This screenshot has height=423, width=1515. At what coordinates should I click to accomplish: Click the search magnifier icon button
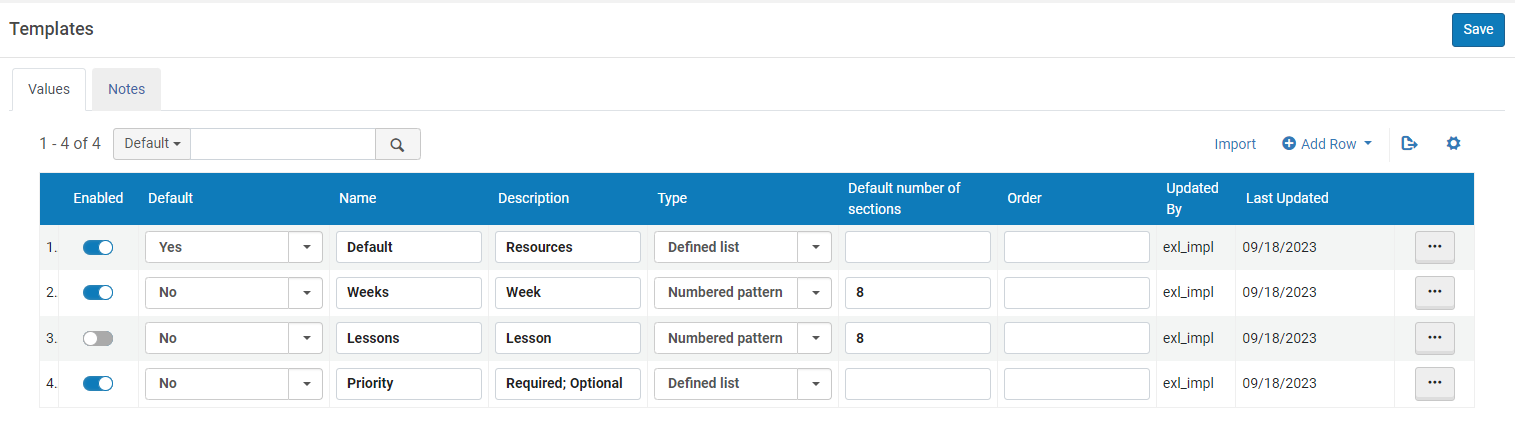click(397, 144)
